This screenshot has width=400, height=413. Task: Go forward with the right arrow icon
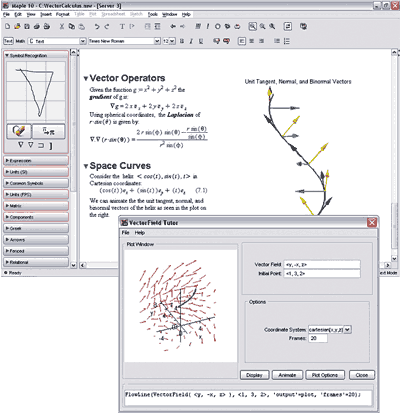point(182,26)
